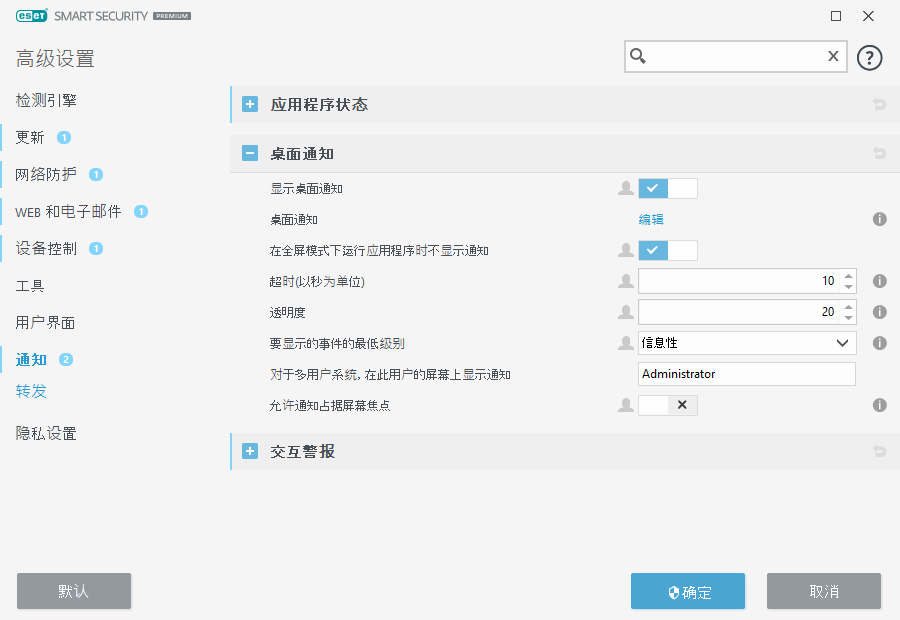
Task: Clear the search field with the X
Action: click(833, 56)
